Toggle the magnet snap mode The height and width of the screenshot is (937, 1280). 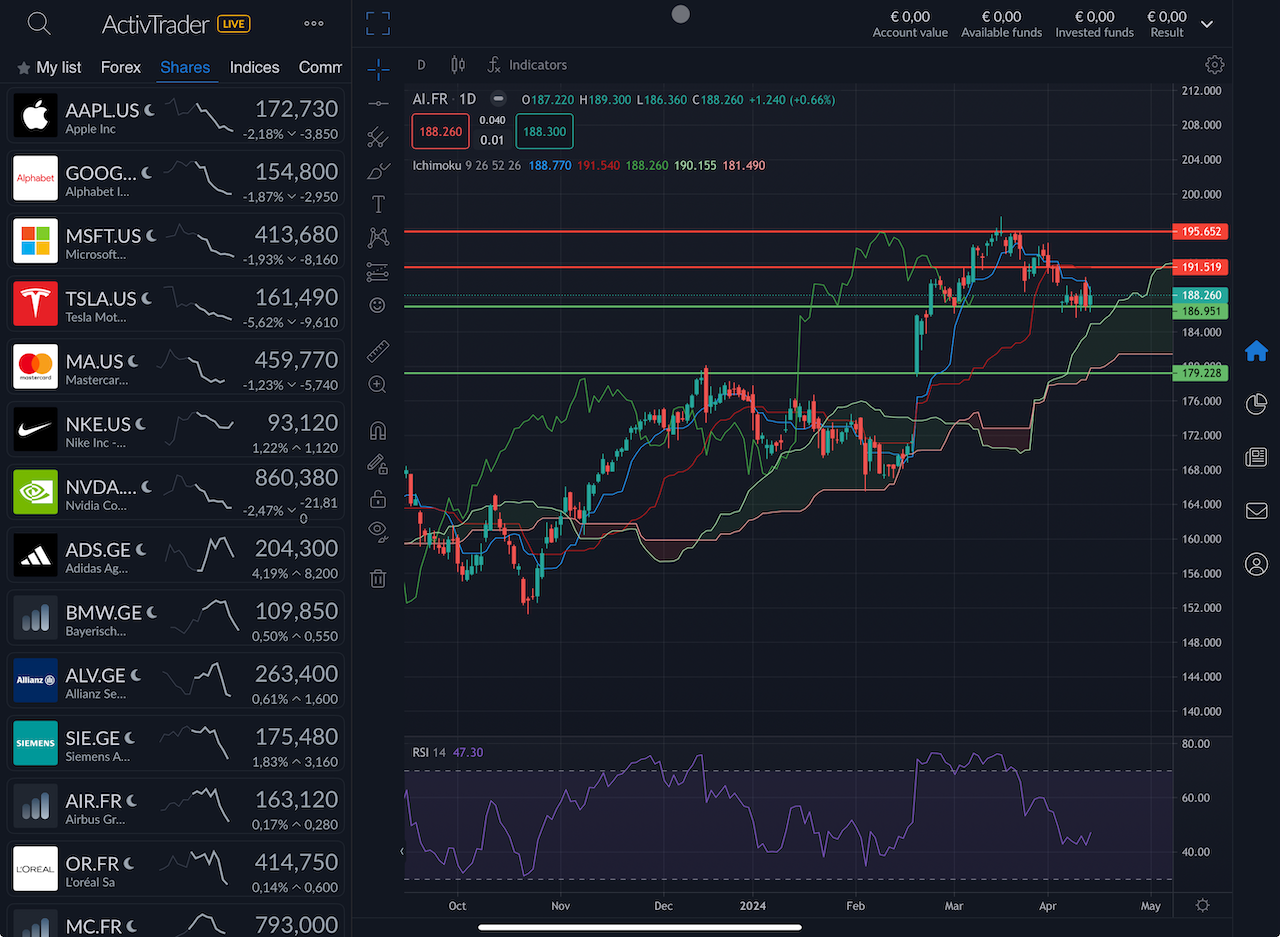tap(377, 430)
